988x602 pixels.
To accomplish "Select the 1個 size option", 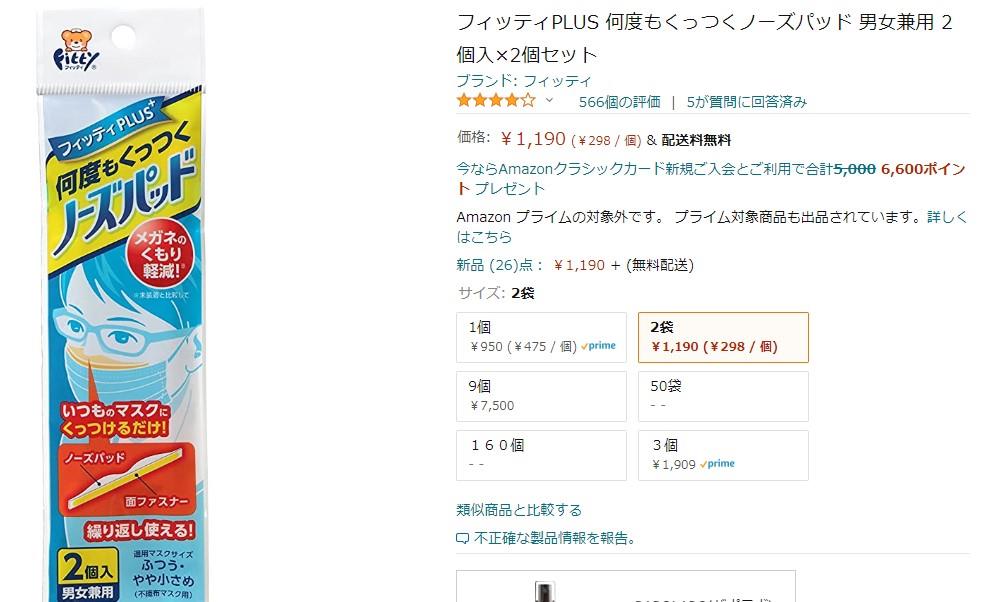I will pos(541,337).
